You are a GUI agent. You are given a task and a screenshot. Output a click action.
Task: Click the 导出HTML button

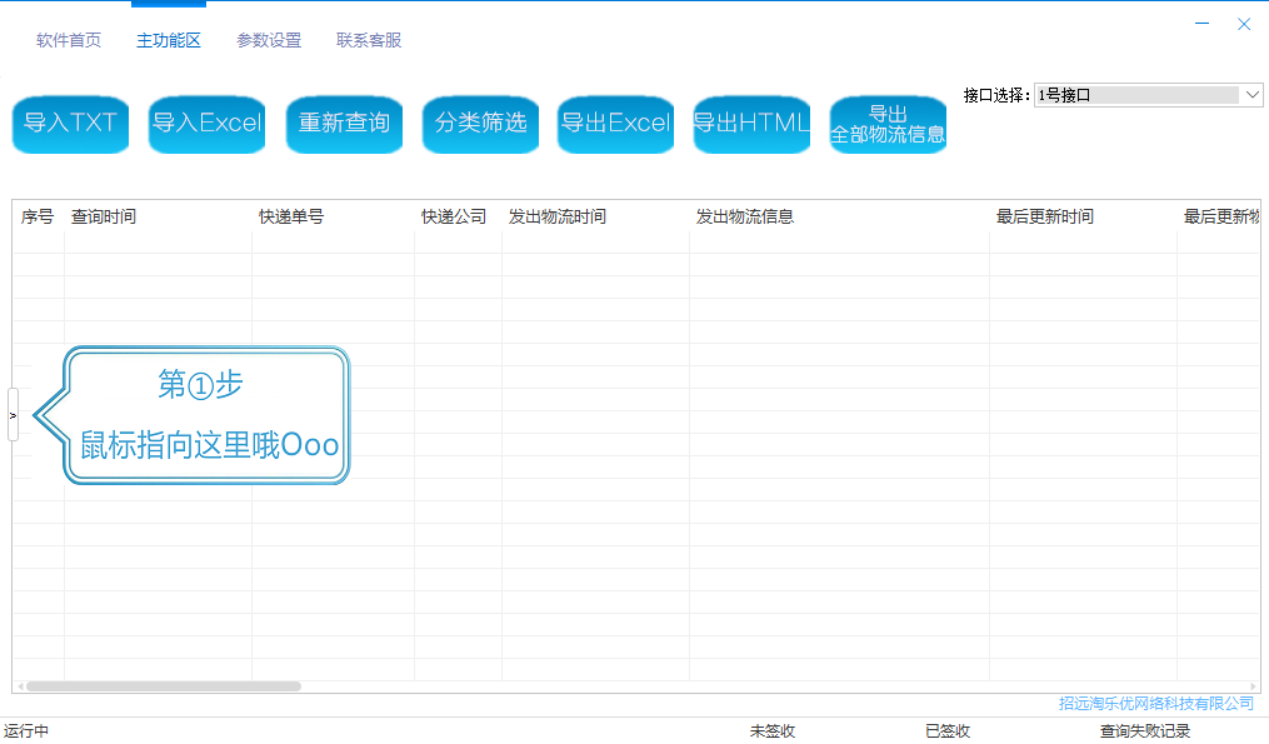coord(752,124)
